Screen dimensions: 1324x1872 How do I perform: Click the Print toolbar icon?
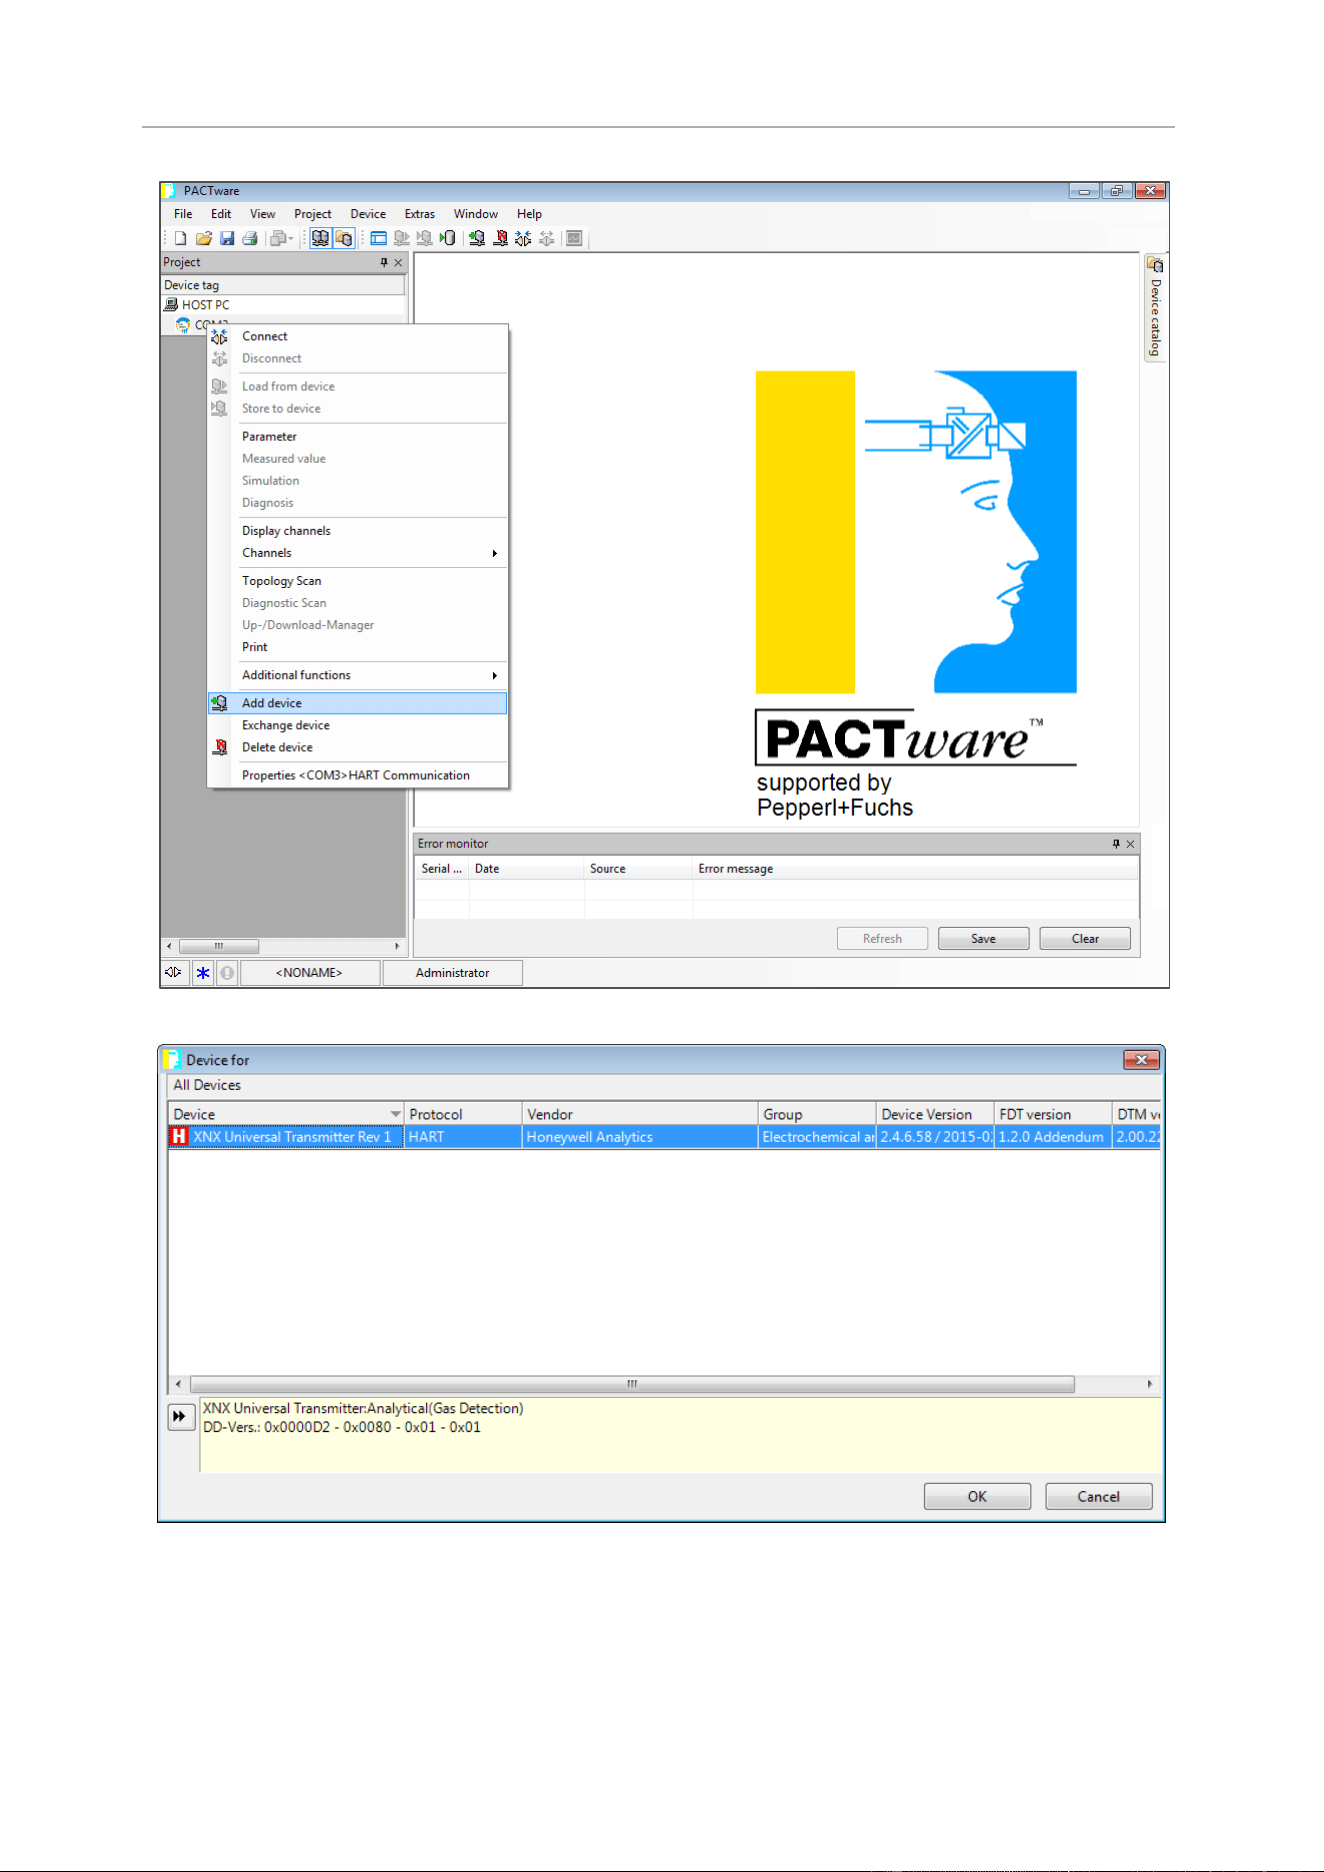click(x=250, y=238)
